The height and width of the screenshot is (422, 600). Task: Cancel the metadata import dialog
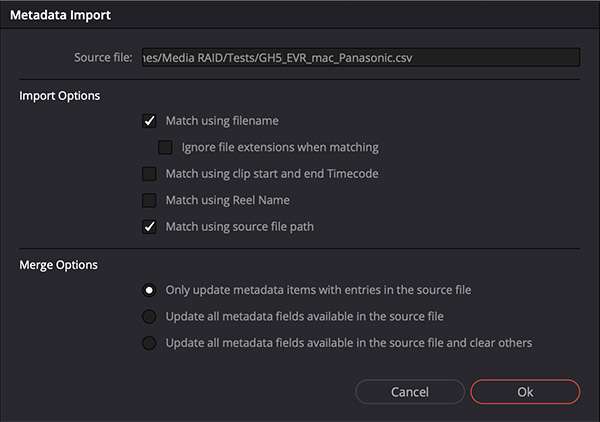pos(410,392)
